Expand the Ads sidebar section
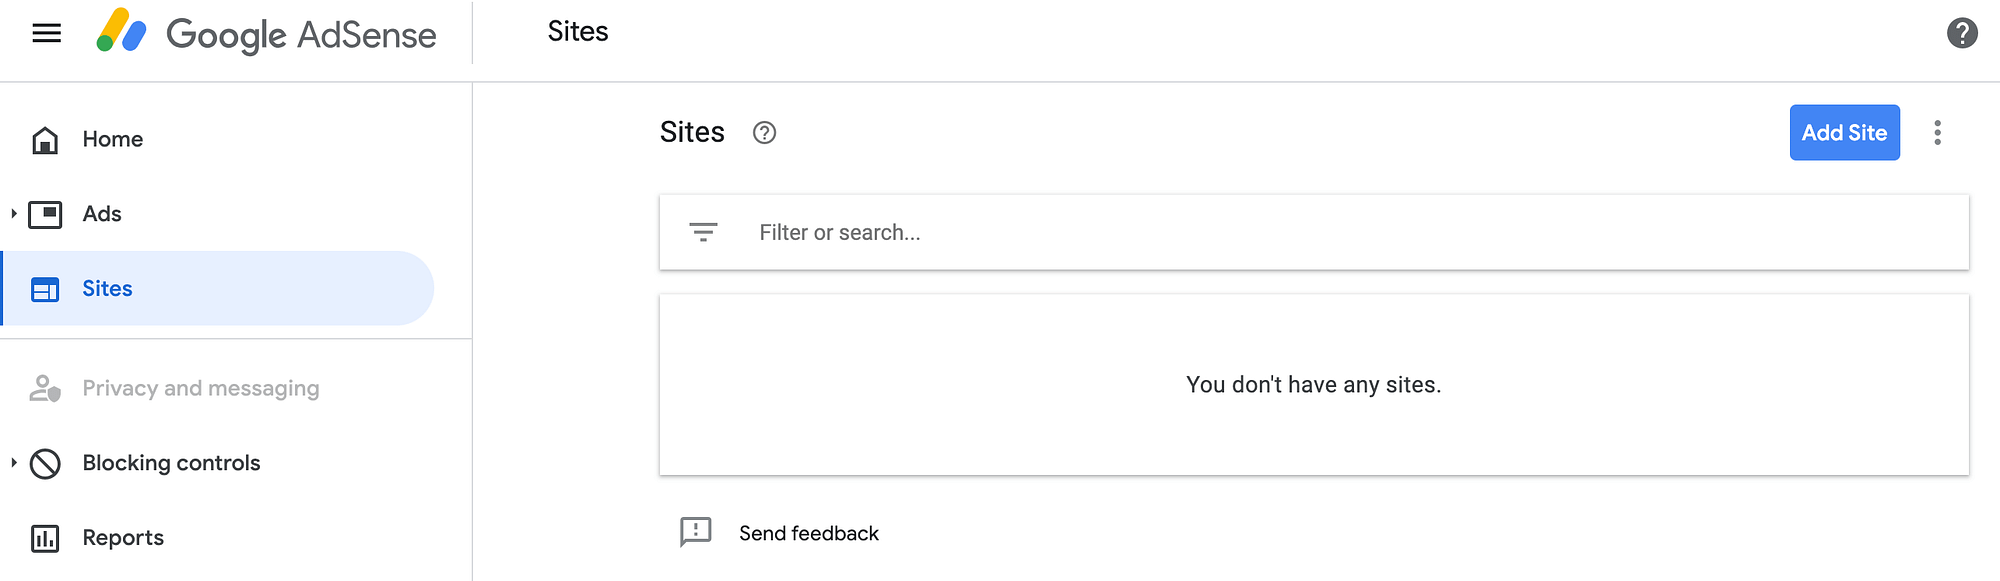The width and height of the screenshot is (2000, 581). 13,213
